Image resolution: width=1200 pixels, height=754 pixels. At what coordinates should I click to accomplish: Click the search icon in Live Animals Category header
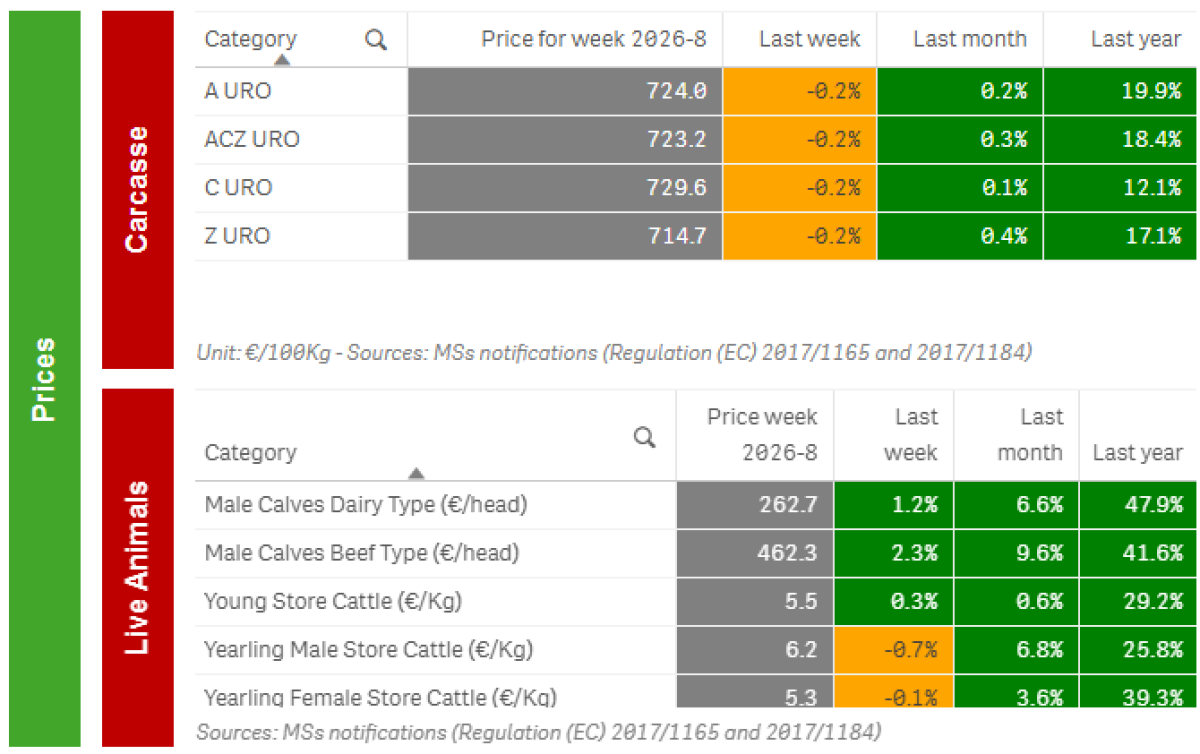coord(646,437)
